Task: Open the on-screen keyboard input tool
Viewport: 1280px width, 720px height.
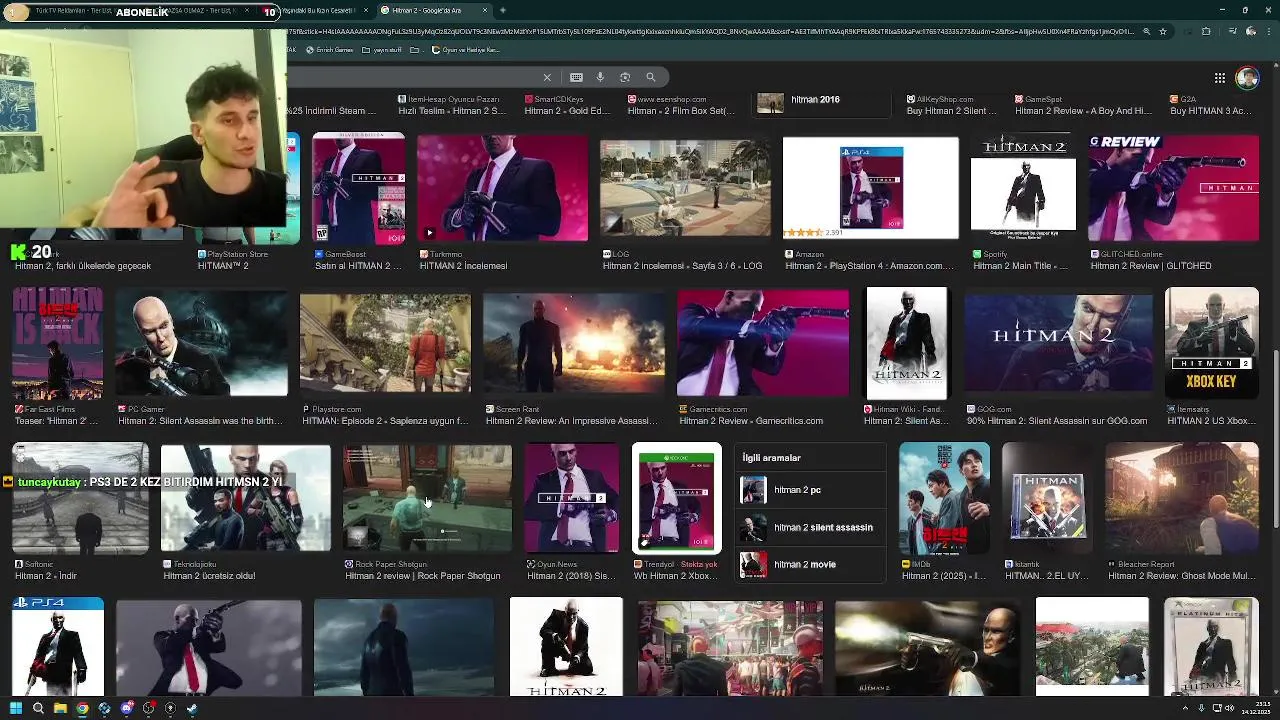Action: (576, 77)
